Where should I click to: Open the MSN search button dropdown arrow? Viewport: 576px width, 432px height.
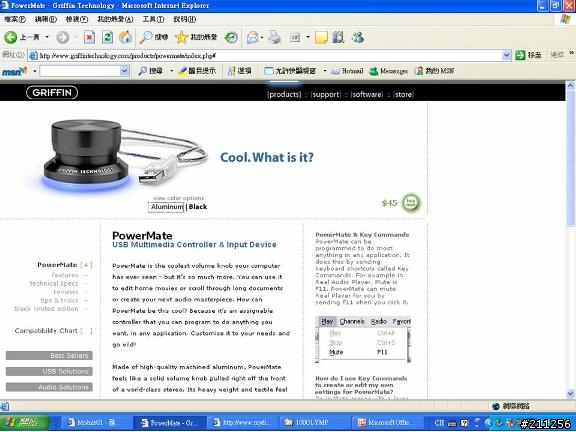coord(171,71)
